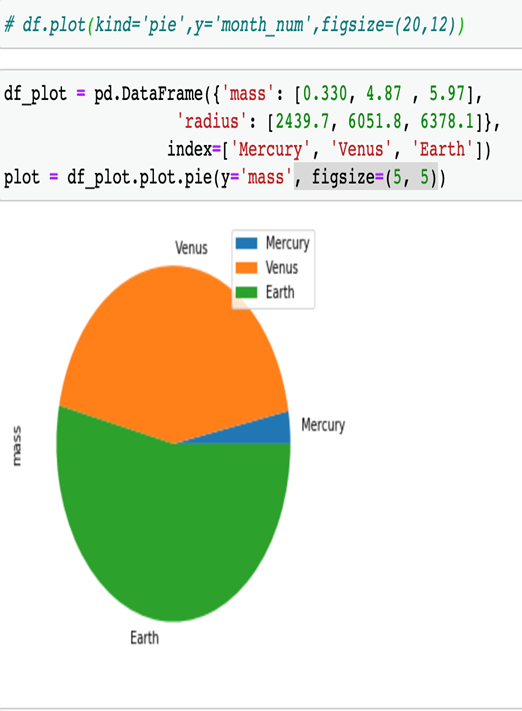Click the df_plot variable on first line
This screenshot has height=711, width=522.
tap(35, 94)
